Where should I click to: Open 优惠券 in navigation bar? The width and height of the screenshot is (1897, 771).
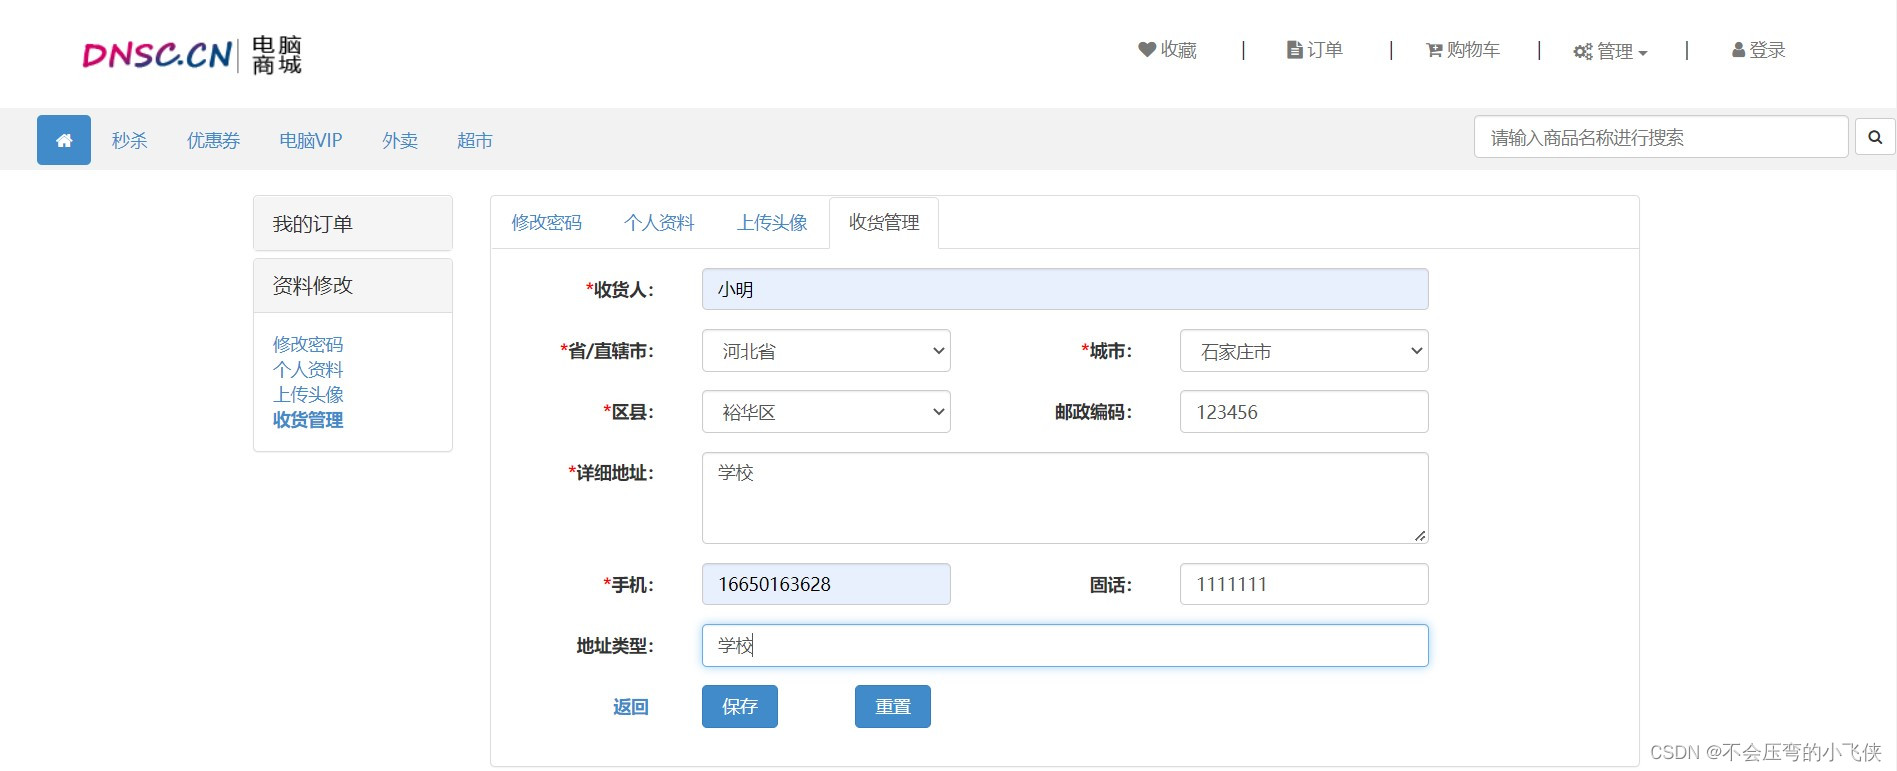click(x=214, y=141)
